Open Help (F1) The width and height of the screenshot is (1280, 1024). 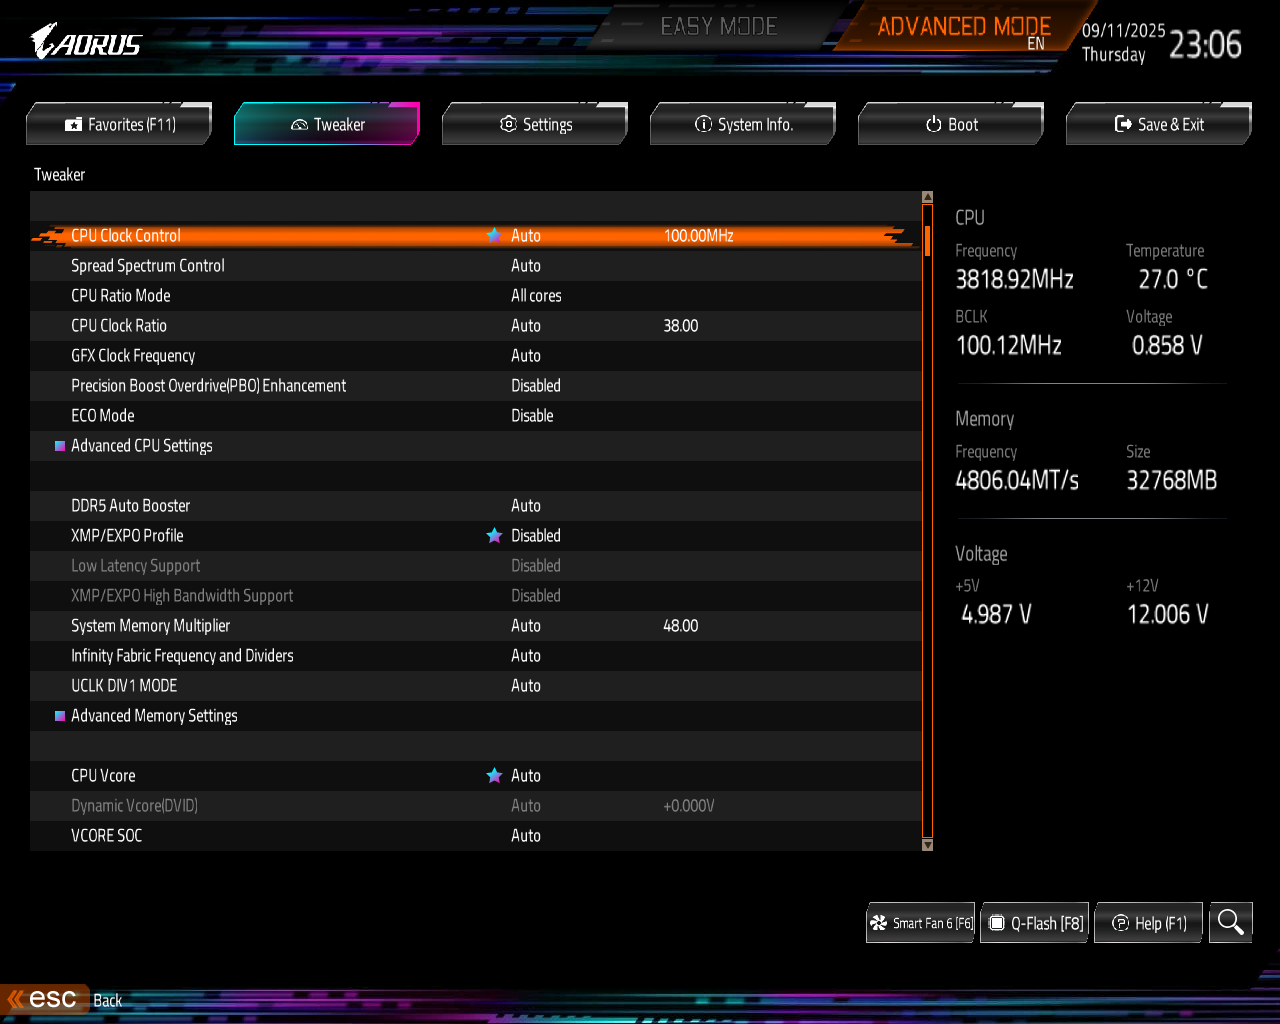1149,923
